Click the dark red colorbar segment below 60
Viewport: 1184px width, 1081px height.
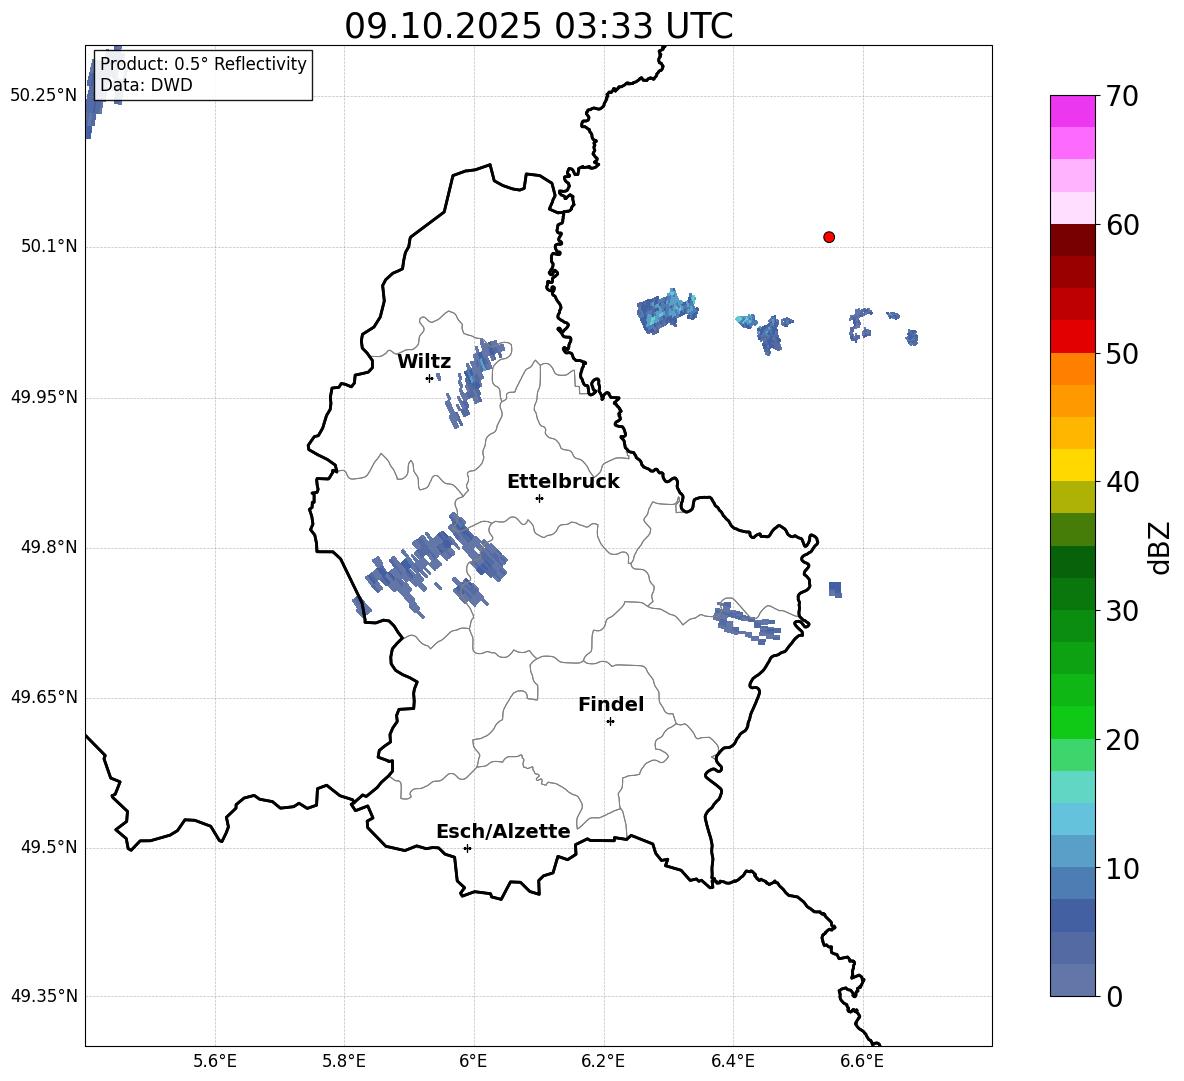[x=1072, y=240]
